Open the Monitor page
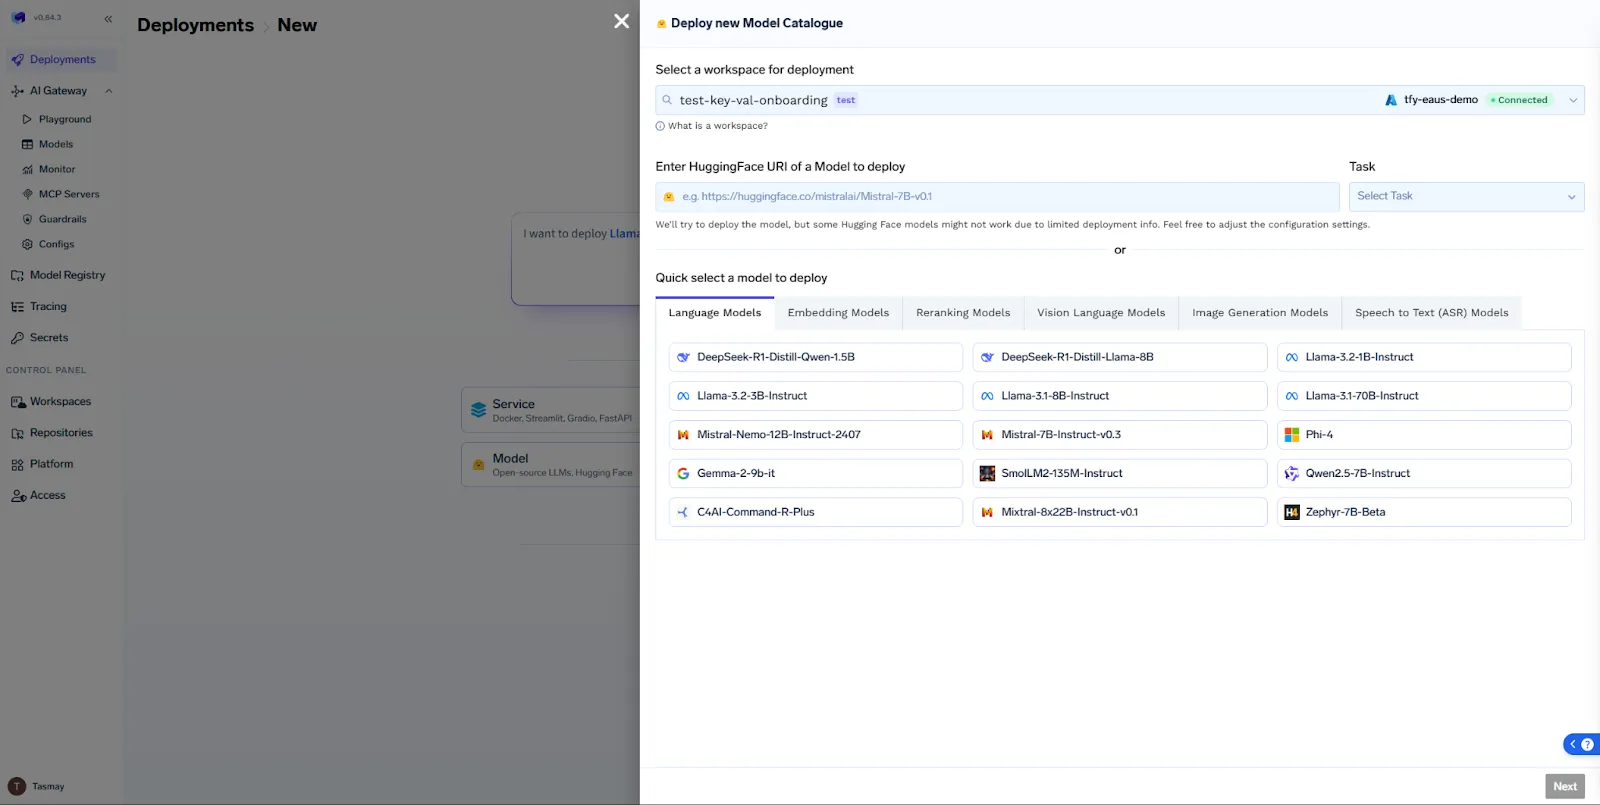 pos(57,169)
